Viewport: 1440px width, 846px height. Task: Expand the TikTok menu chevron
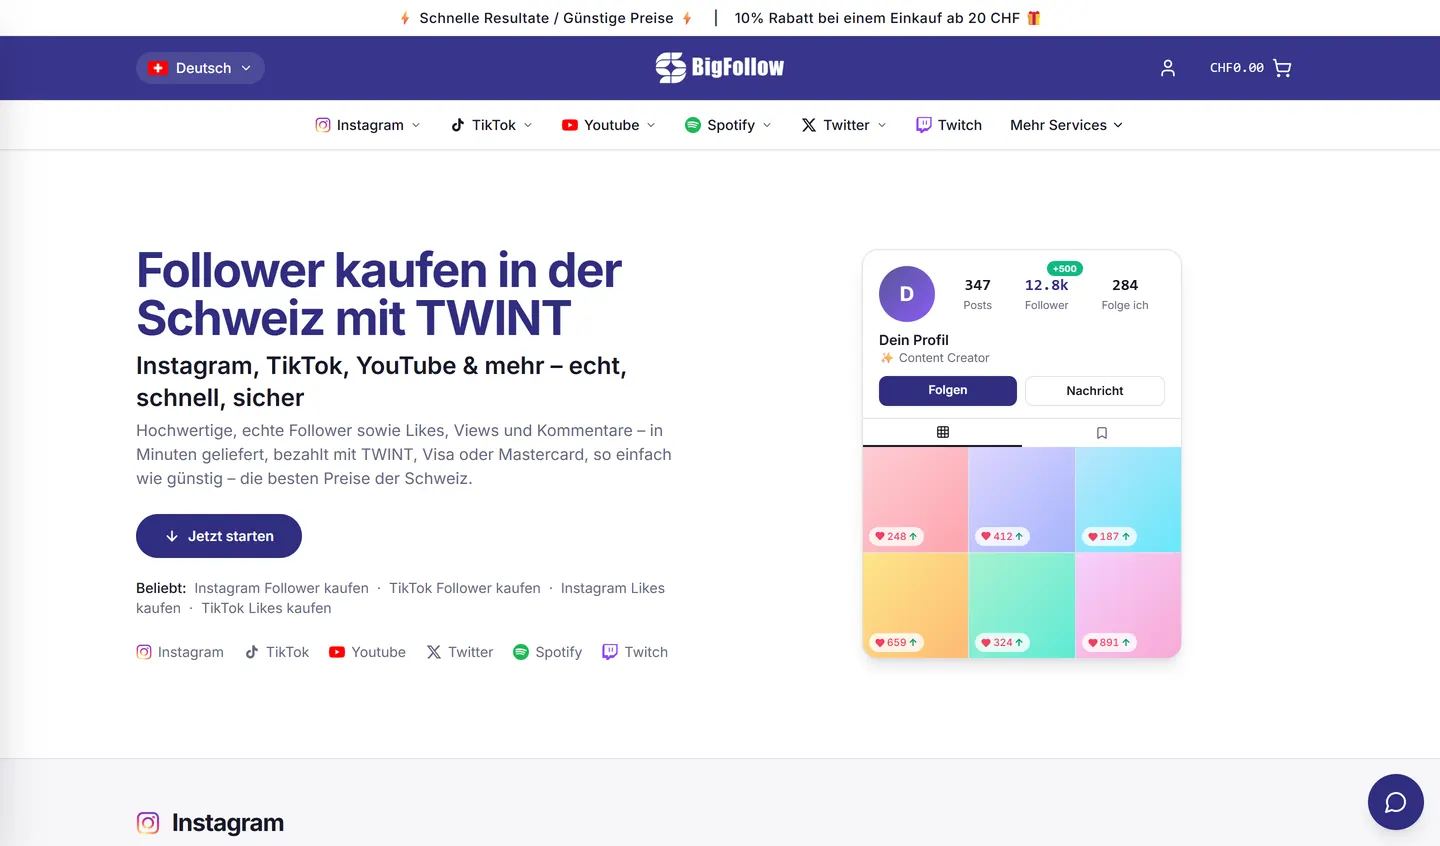coord(528,125)
